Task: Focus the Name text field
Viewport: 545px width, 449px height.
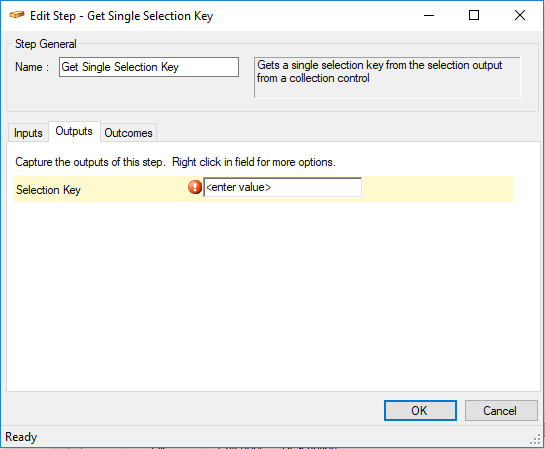Action: point(149,67)
